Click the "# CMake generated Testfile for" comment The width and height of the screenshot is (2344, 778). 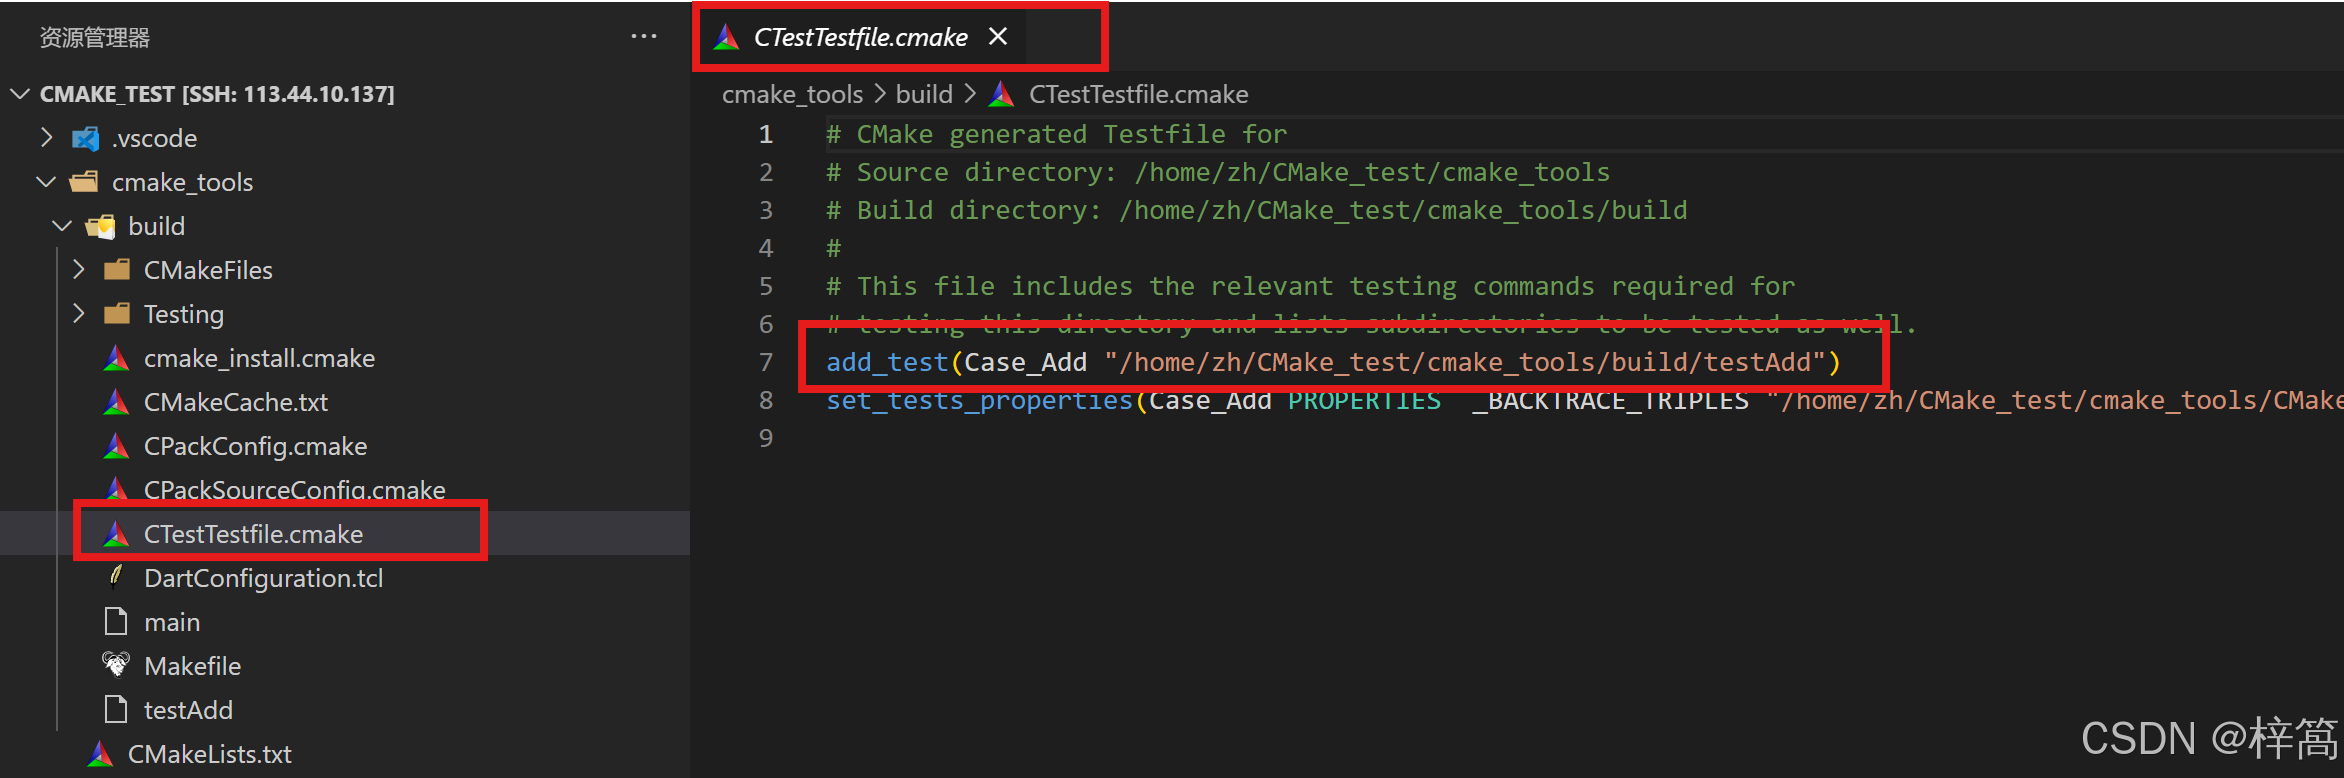coord(1056,134)
